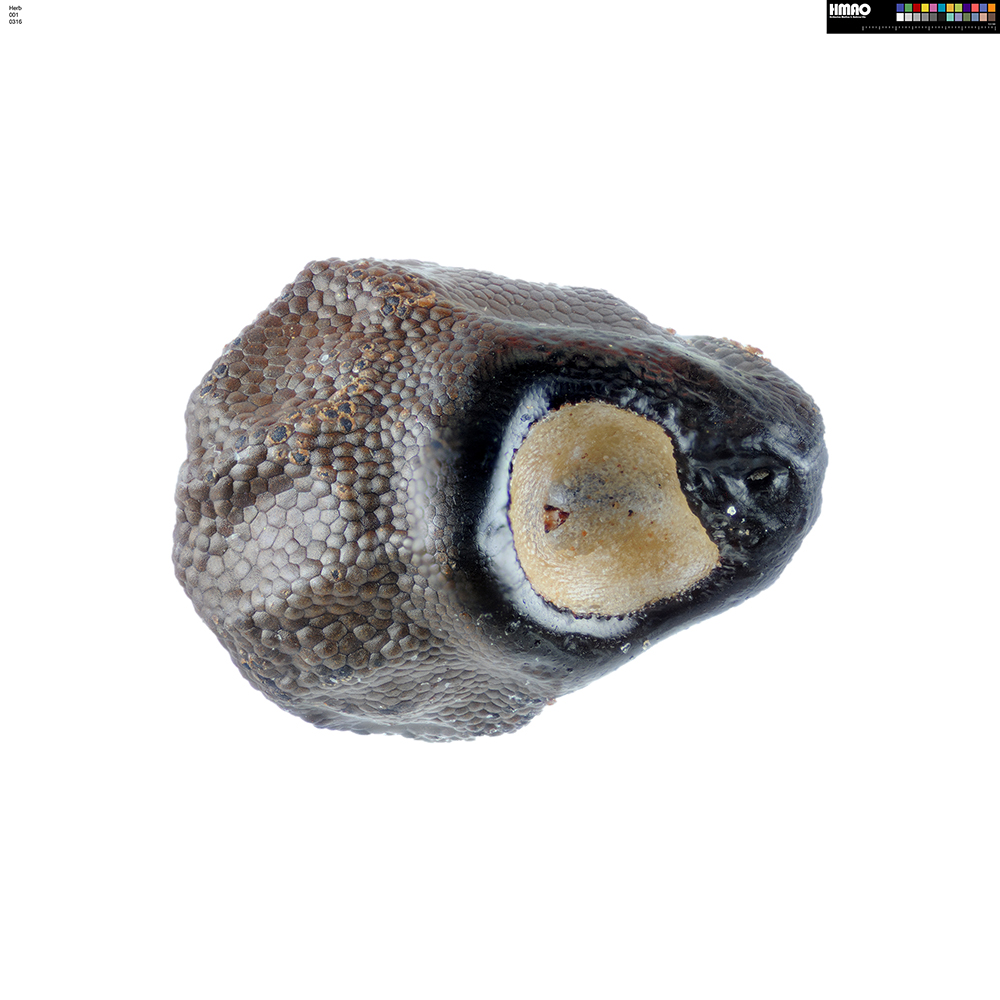Image resolution: width=1000 pixels, height=1000 pixels.
Task: Pick the green swatch in the top row
Action: 908,8
